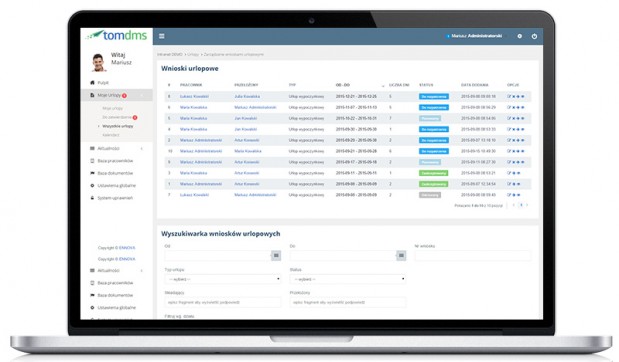The height and width of the screenshot is (362, 619).
Task: Click Intranet DEMO in the breadcrumb
Action: pos(170,54)
